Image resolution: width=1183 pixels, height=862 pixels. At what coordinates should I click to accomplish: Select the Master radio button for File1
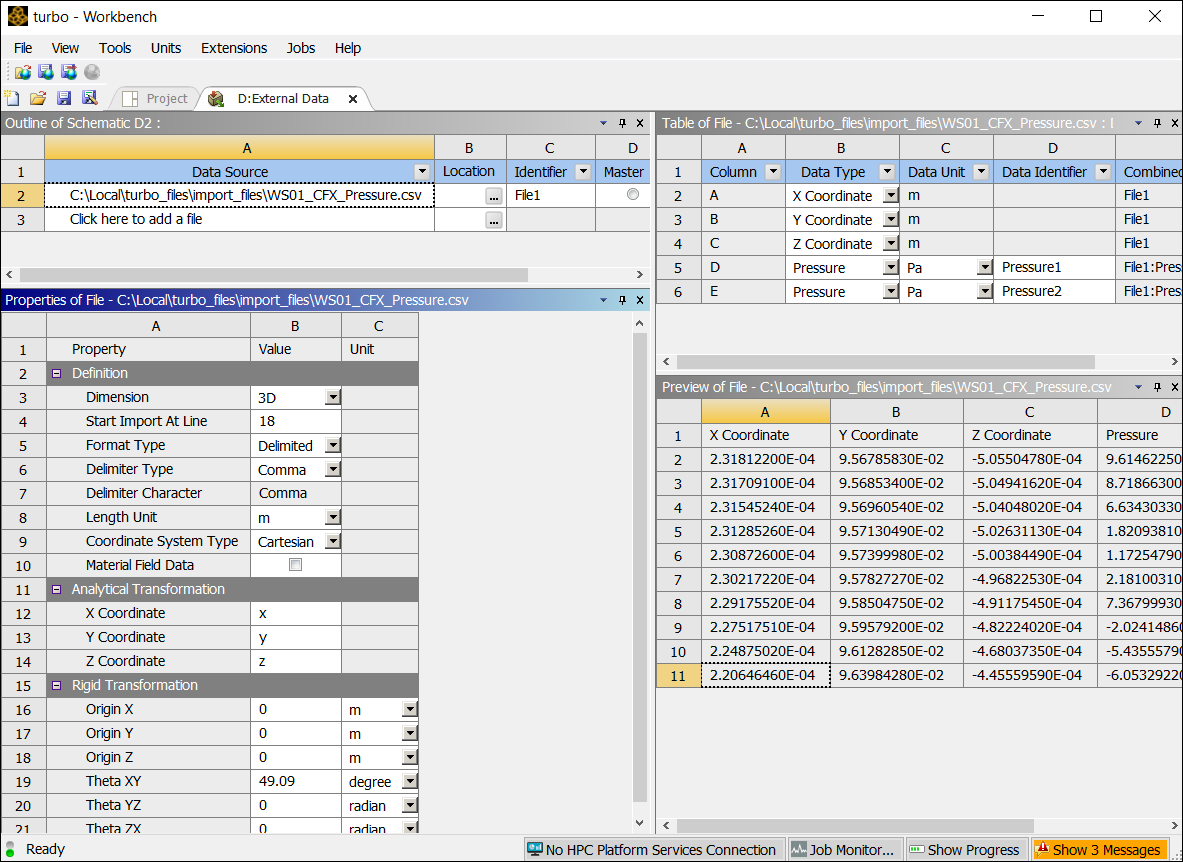click(632, 195)
